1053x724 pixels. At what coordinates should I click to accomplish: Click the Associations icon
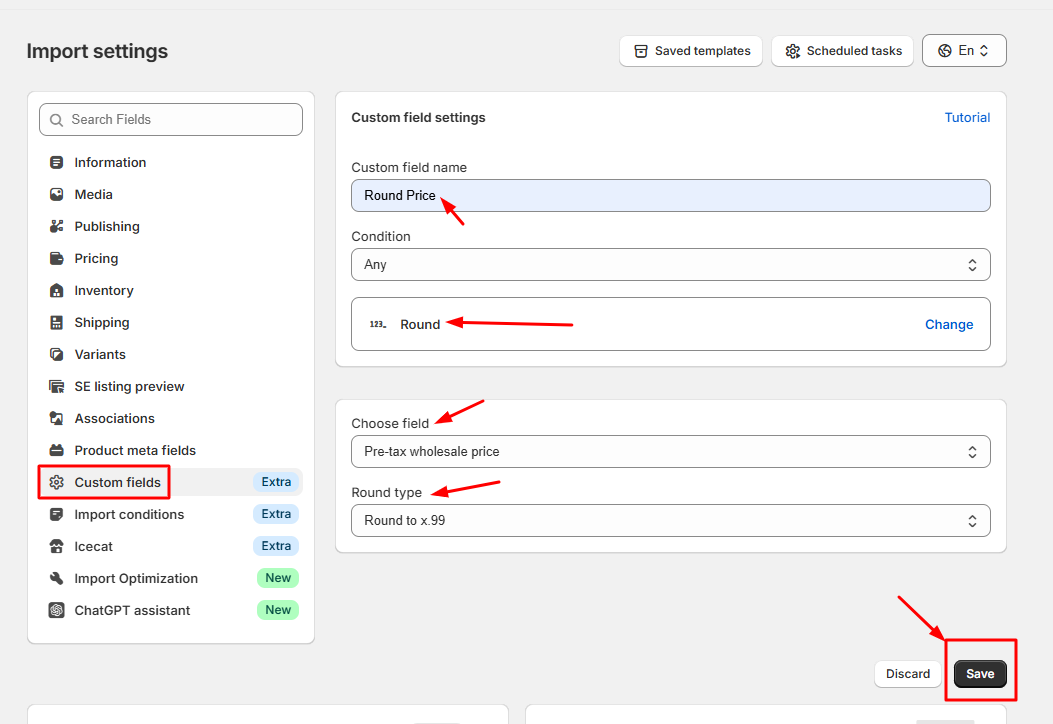coord(56,418)
